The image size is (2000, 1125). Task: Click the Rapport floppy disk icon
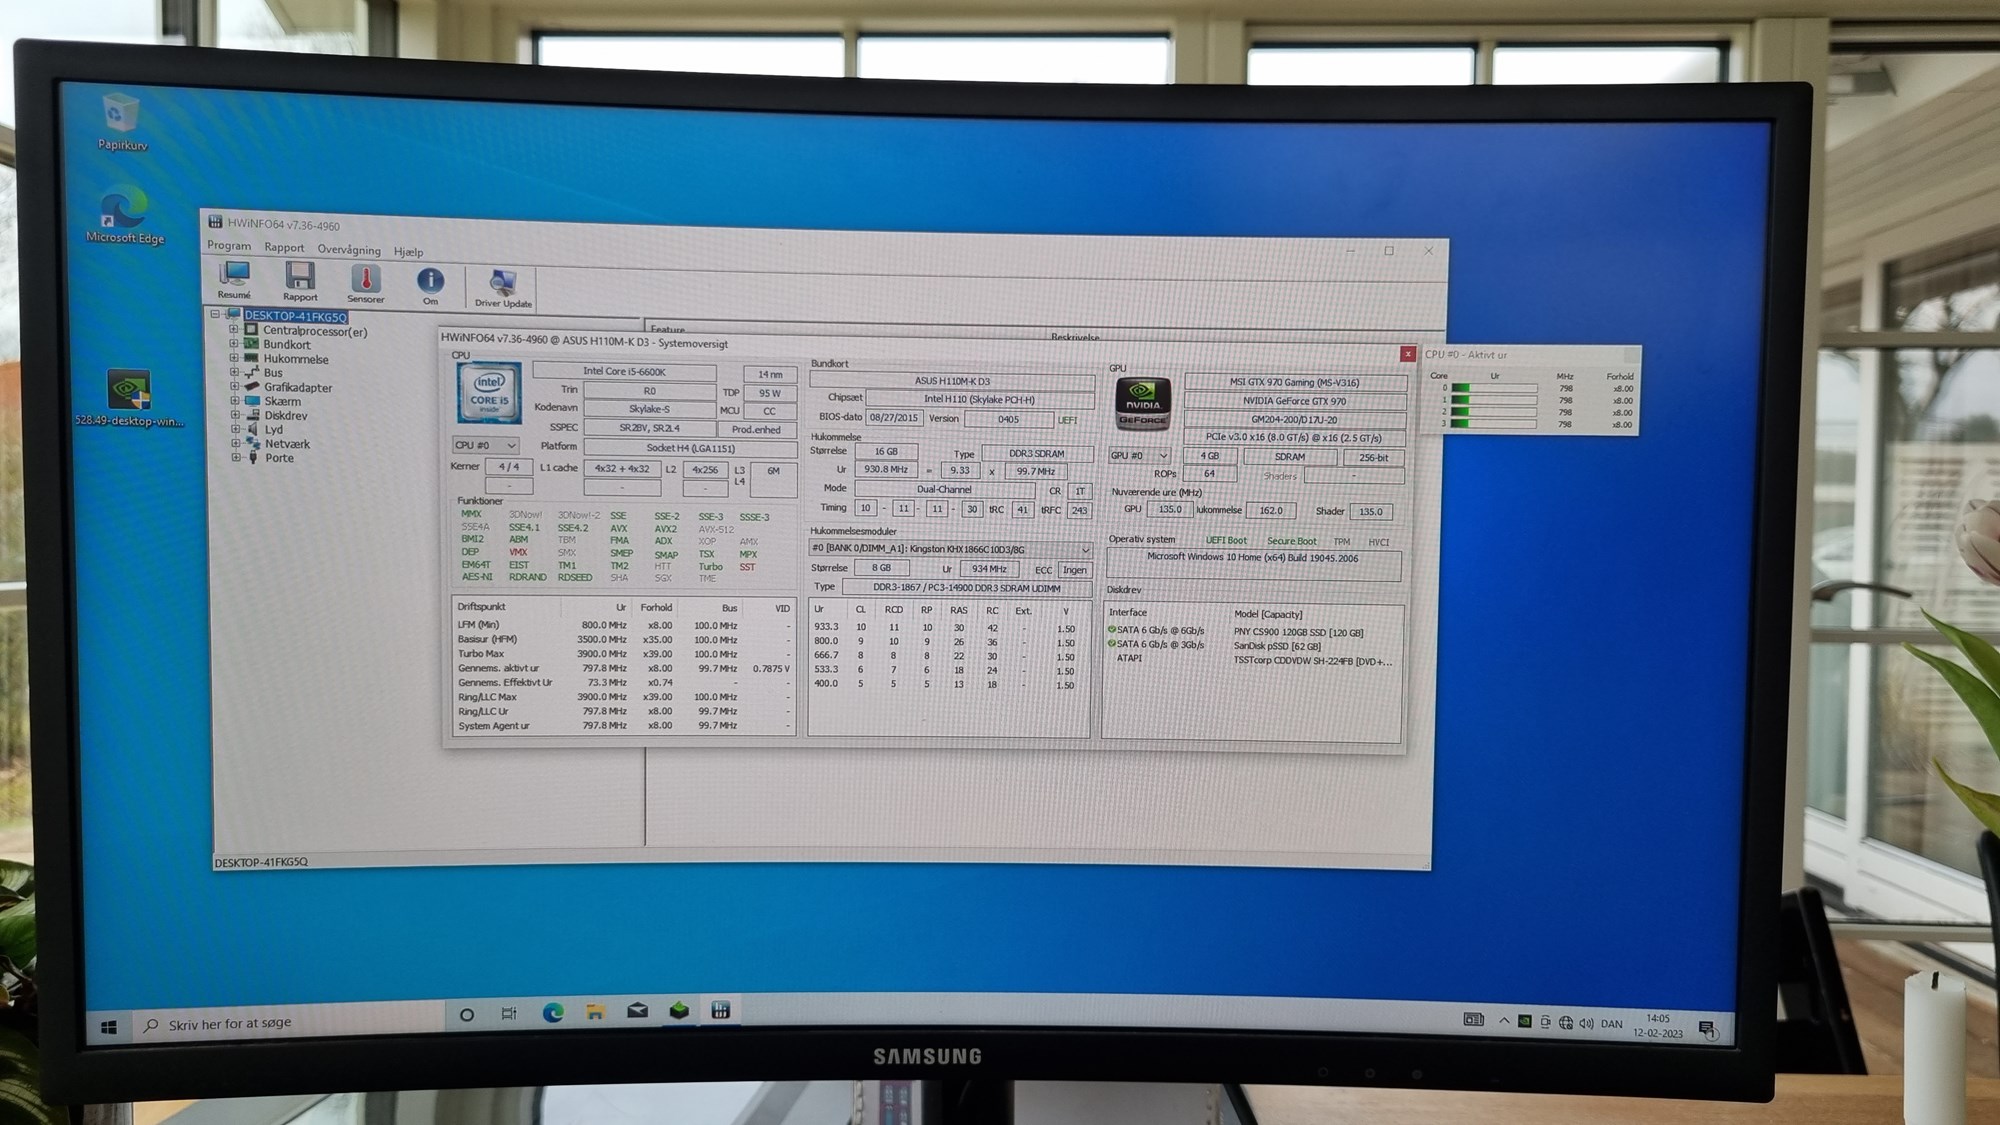(300, 277)
